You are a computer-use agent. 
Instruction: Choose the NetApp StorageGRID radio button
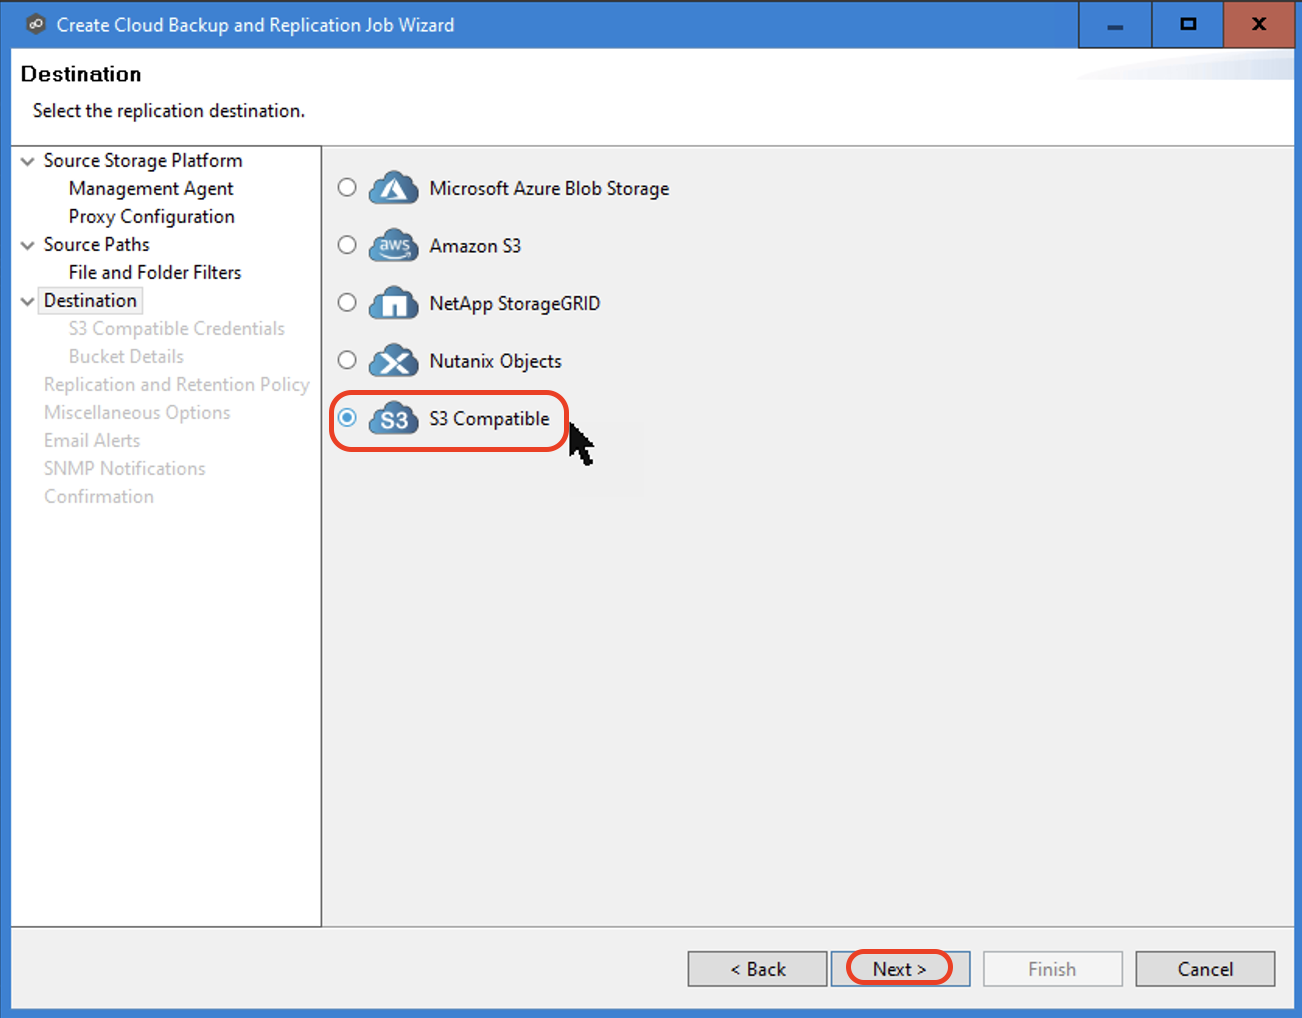coord(347,302)
